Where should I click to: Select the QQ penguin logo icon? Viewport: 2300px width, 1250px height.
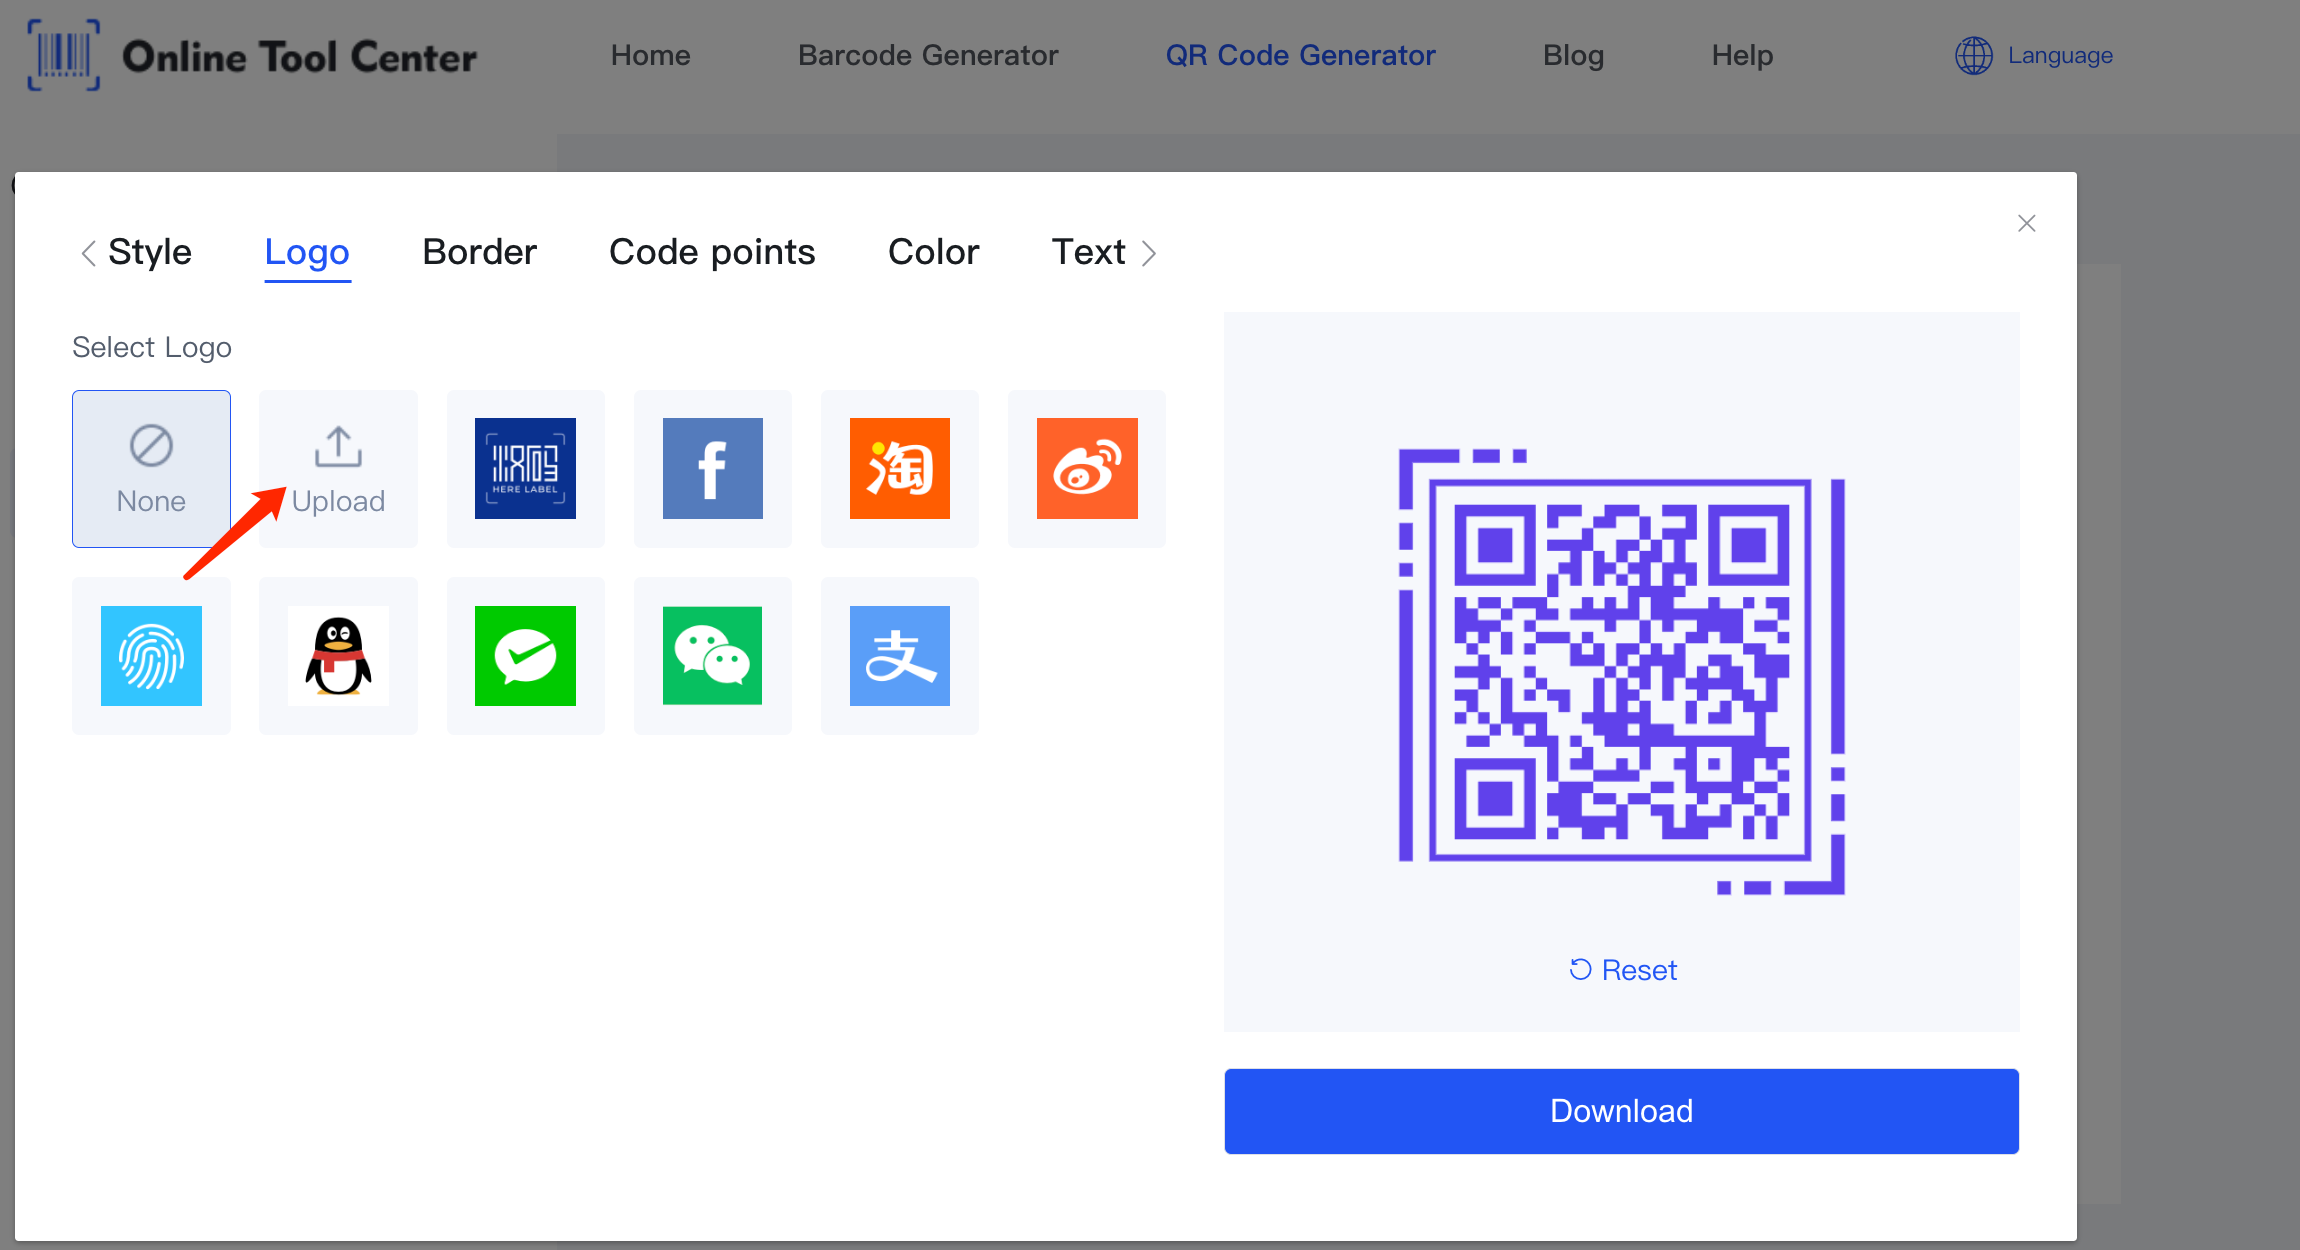337,656
